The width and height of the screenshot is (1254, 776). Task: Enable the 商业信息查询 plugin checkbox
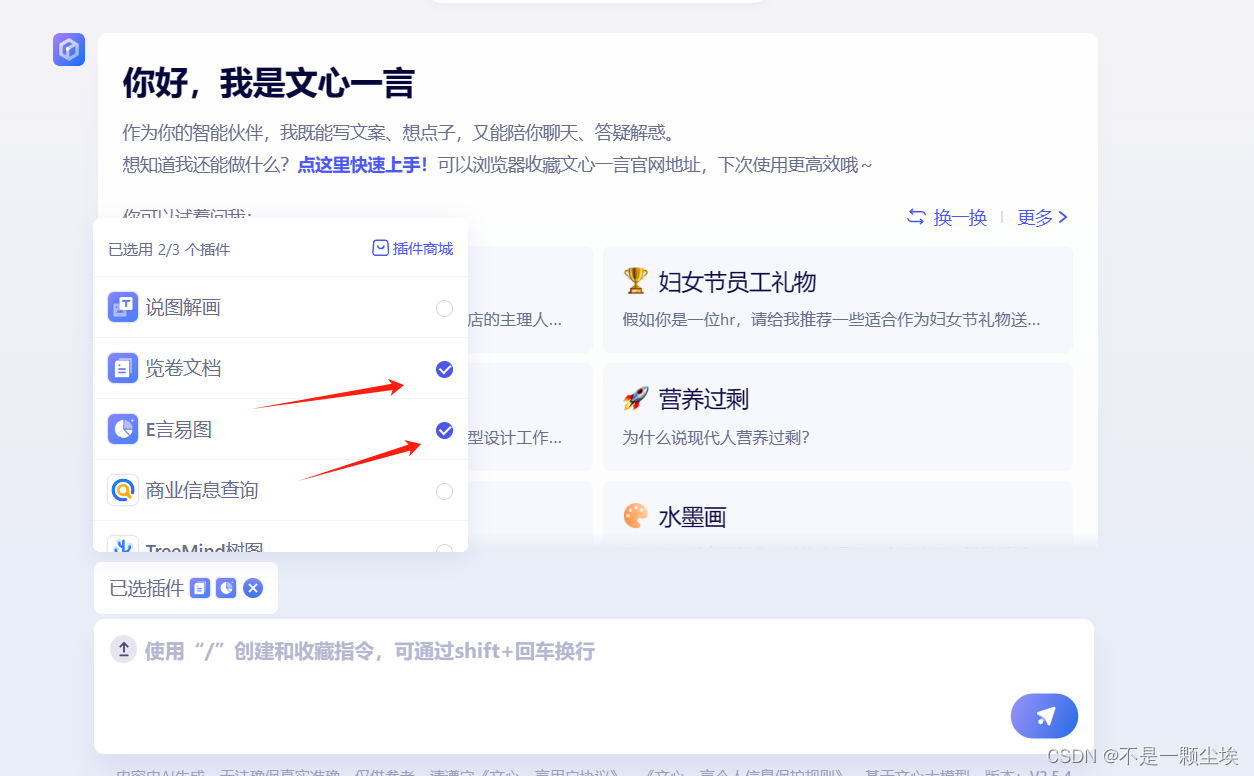[x=445, y=491]
